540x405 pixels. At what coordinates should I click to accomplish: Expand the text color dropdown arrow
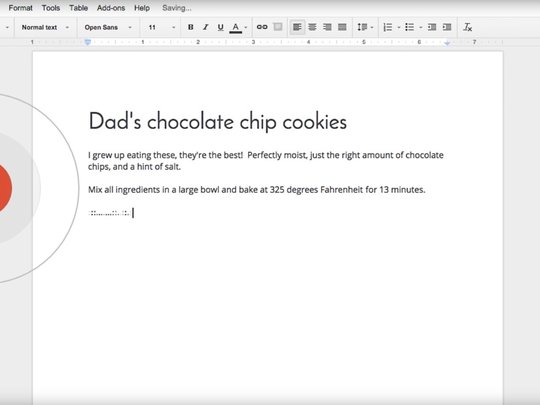click(x=246, y=27)
